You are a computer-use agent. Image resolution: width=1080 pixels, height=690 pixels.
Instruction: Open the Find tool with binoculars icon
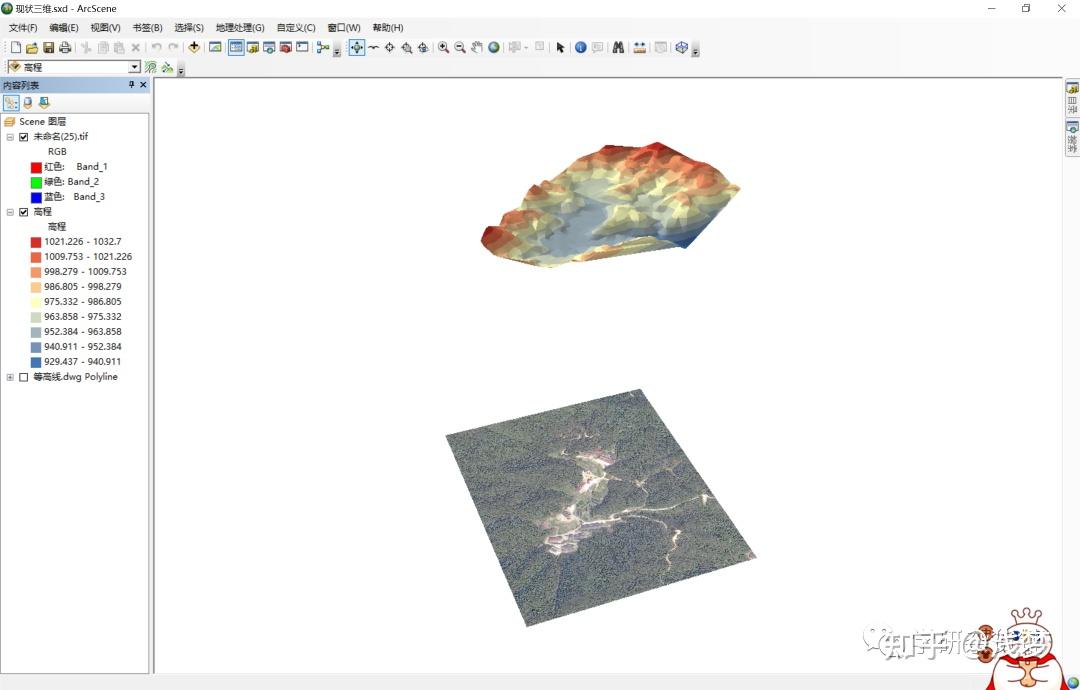pyautogui.click(x=617, y=47)
